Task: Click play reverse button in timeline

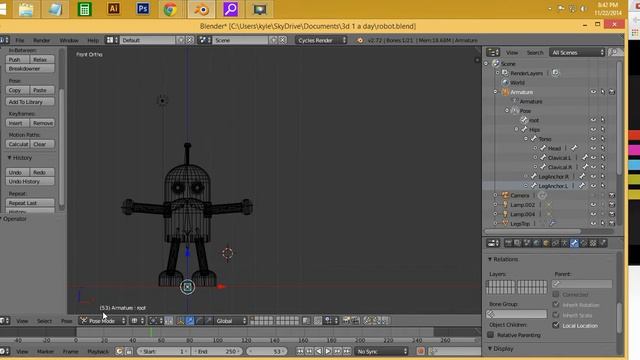Action: [319, 351]
